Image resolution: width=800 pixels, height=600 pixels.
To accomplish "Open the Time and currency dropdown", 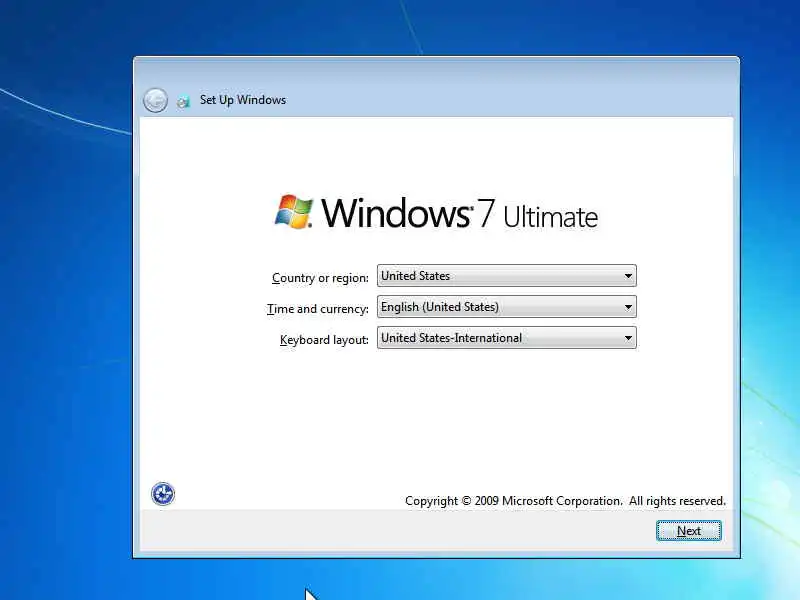I will (x=507, y=307).
